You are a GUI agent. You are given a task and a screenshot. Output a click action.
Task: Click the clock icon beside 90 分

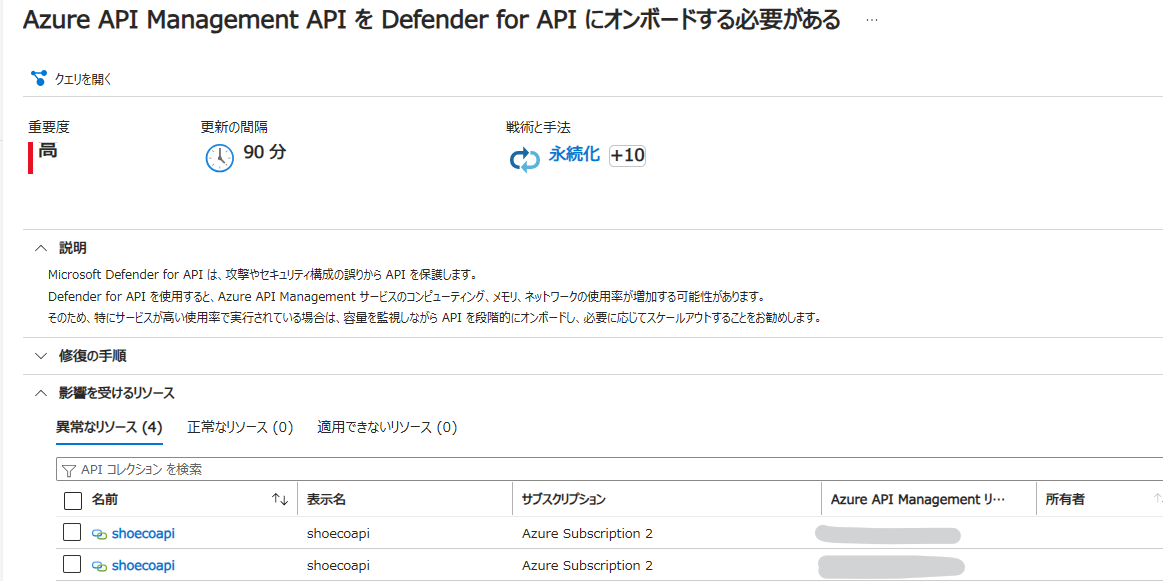click(220, 157)
